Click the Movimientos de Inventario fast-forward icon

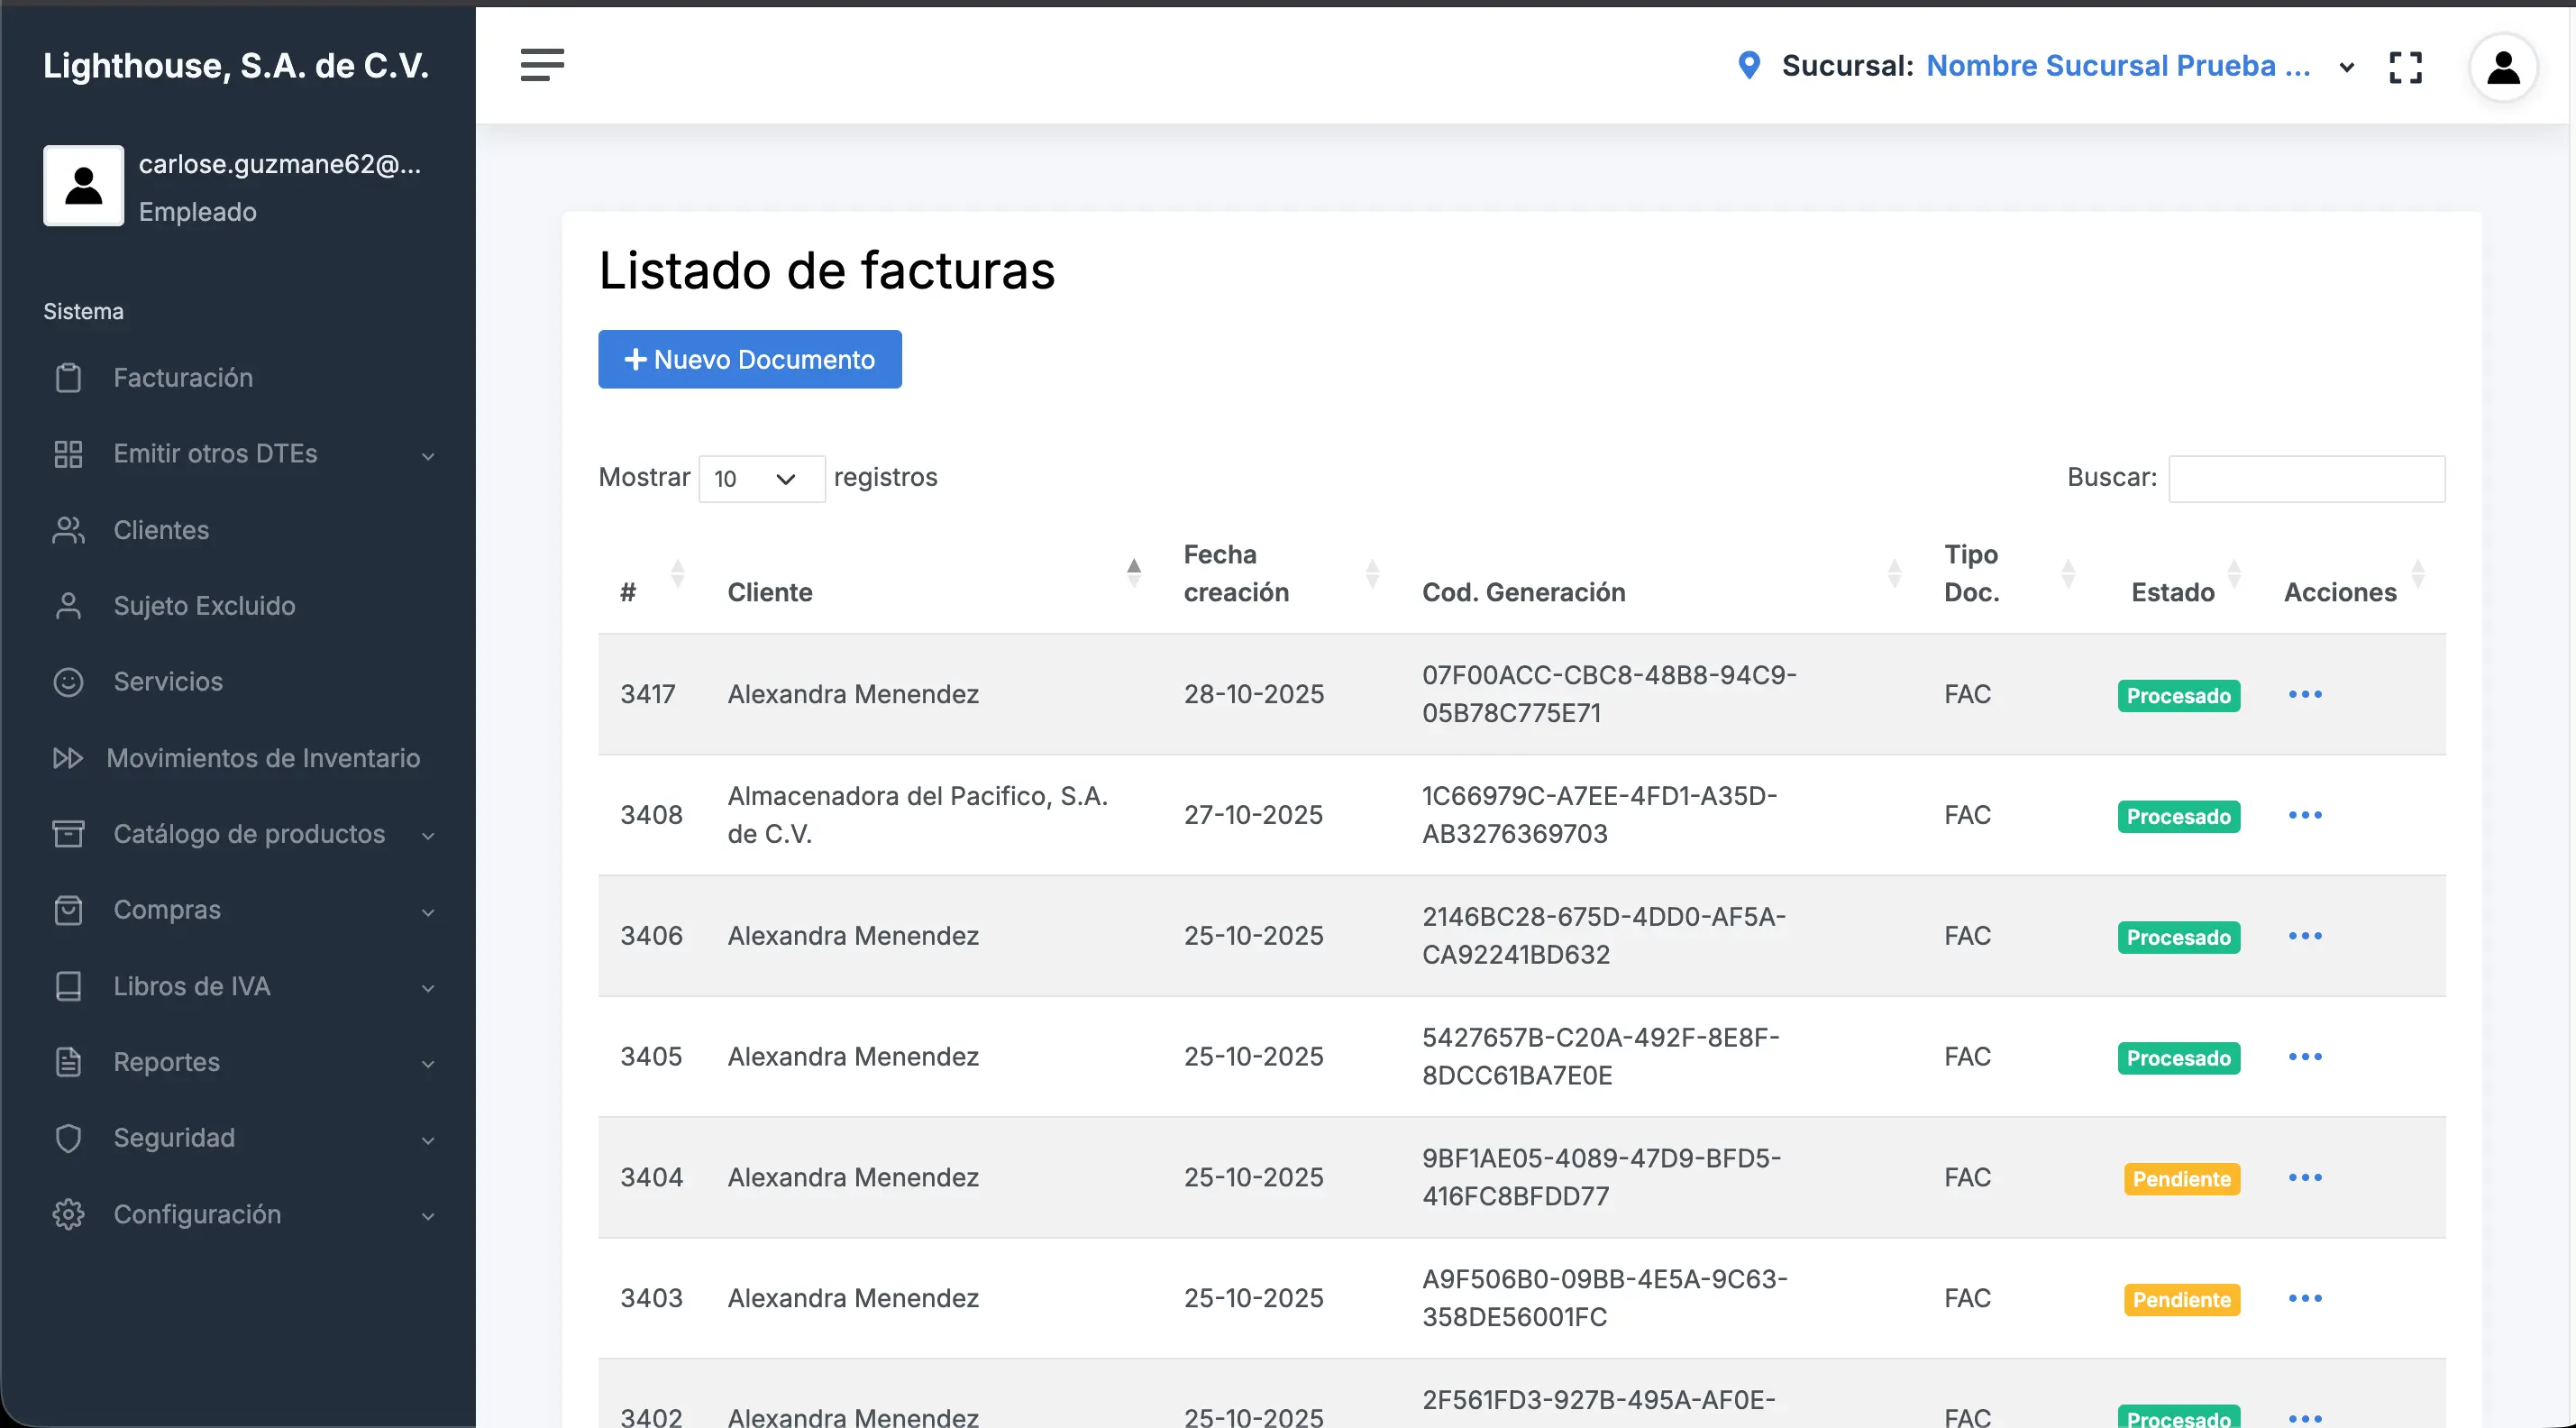pyautogui.click(x=68, y=758)
